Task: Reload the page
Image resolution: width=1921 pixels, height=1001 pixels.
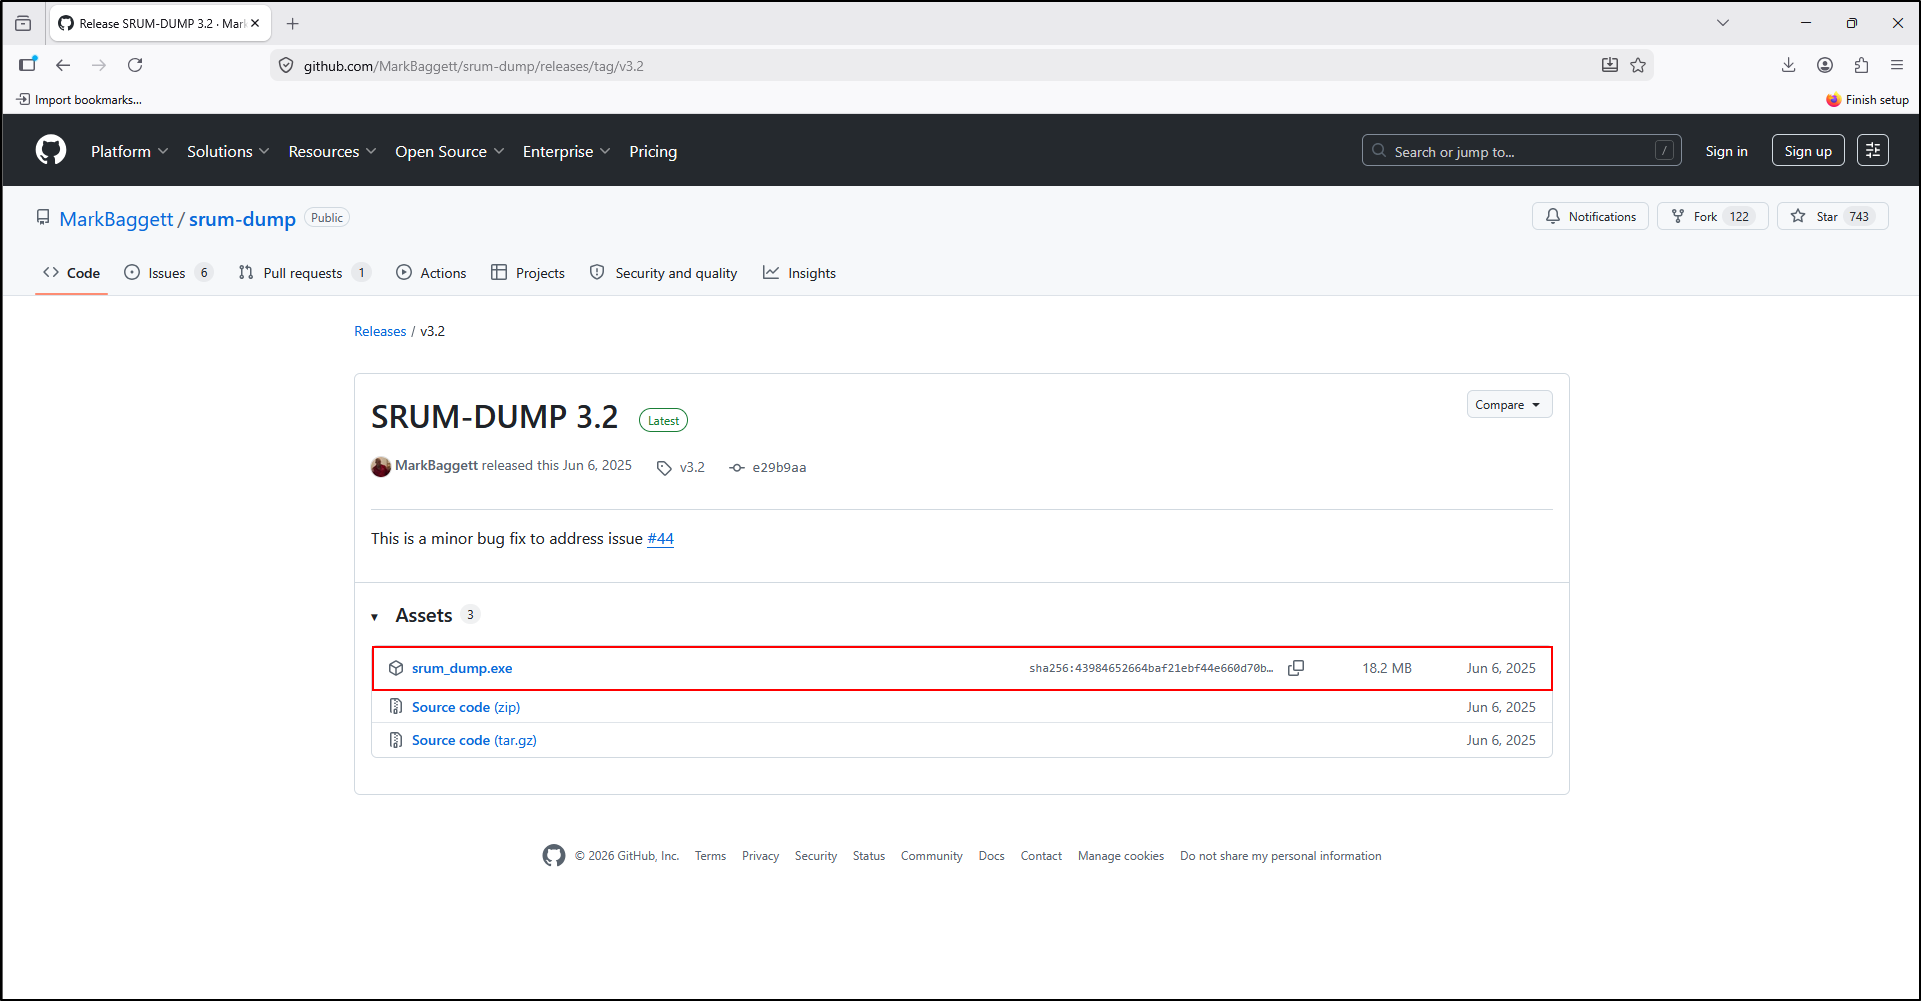Action: [135, 66]
